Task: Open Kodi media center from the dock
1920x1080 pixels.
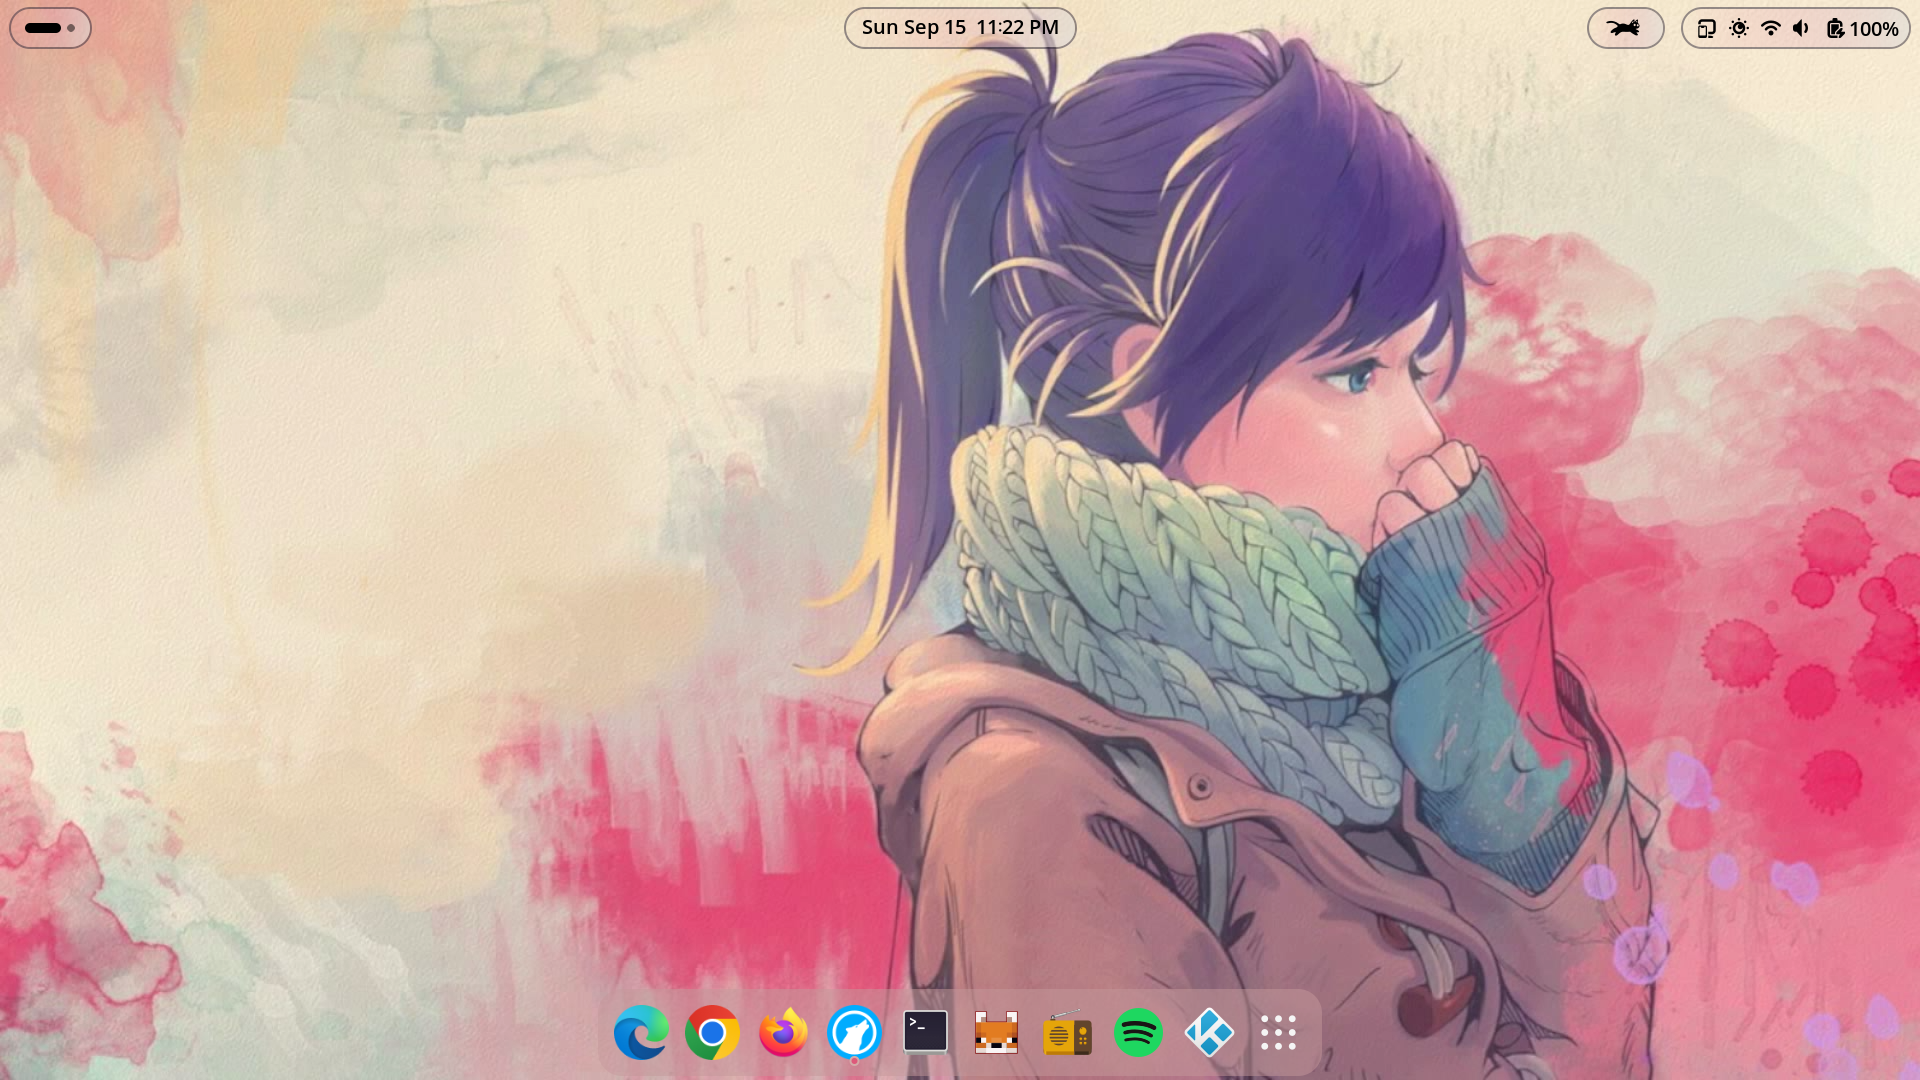Action: 1209,1032
